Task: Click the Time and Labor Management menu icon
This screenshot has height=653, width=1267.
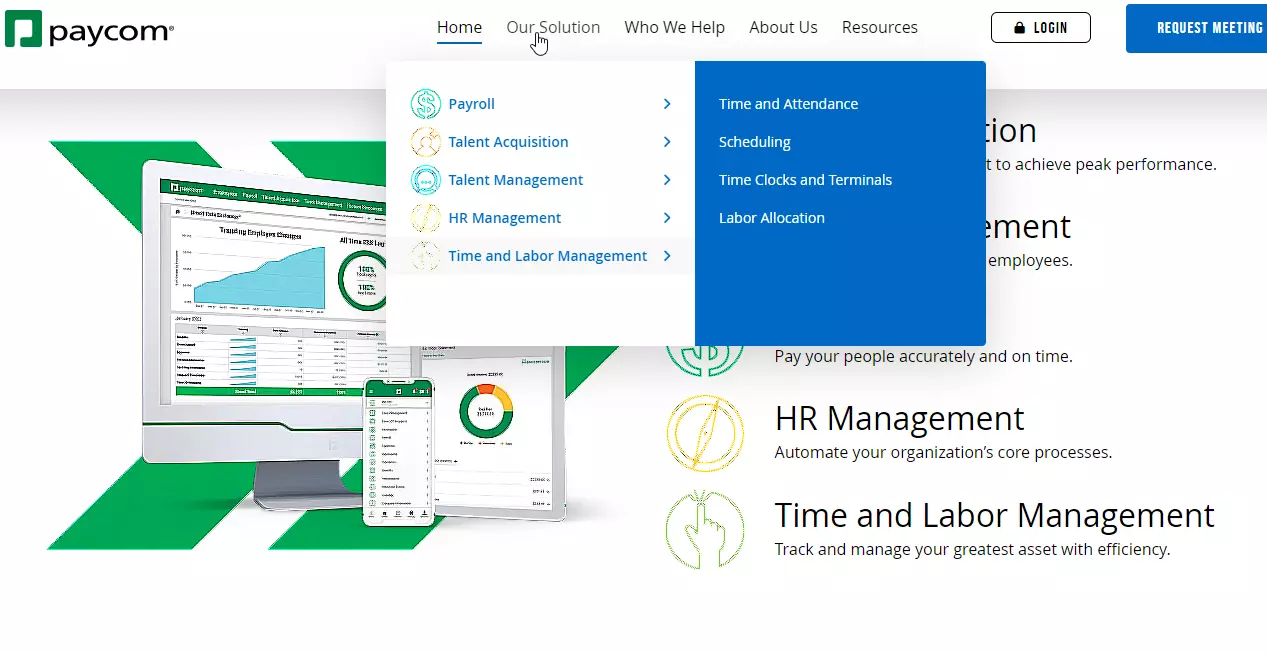Action: [425, 256]
